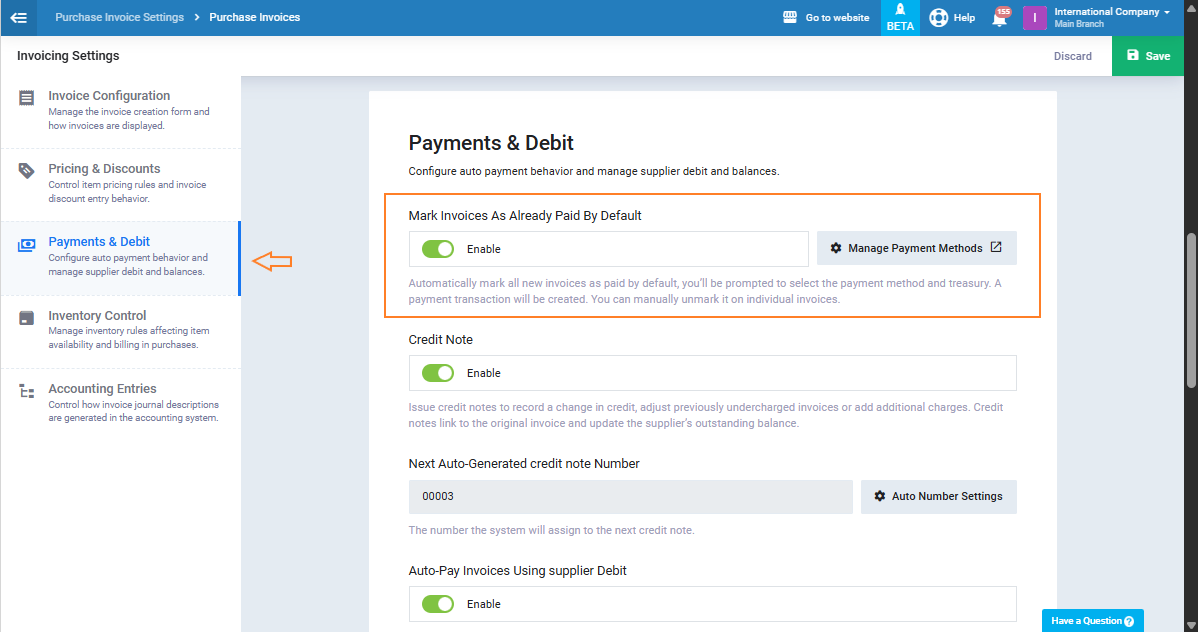1198x632 pixels.
Task: Click the Inventory Control box icon
Action: (27, 318)
